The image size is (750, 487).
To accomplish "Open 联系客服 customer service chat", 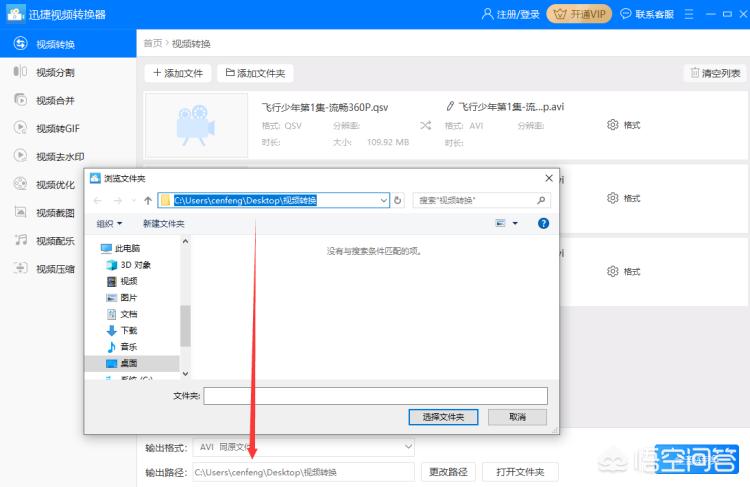I will (647, 14).
